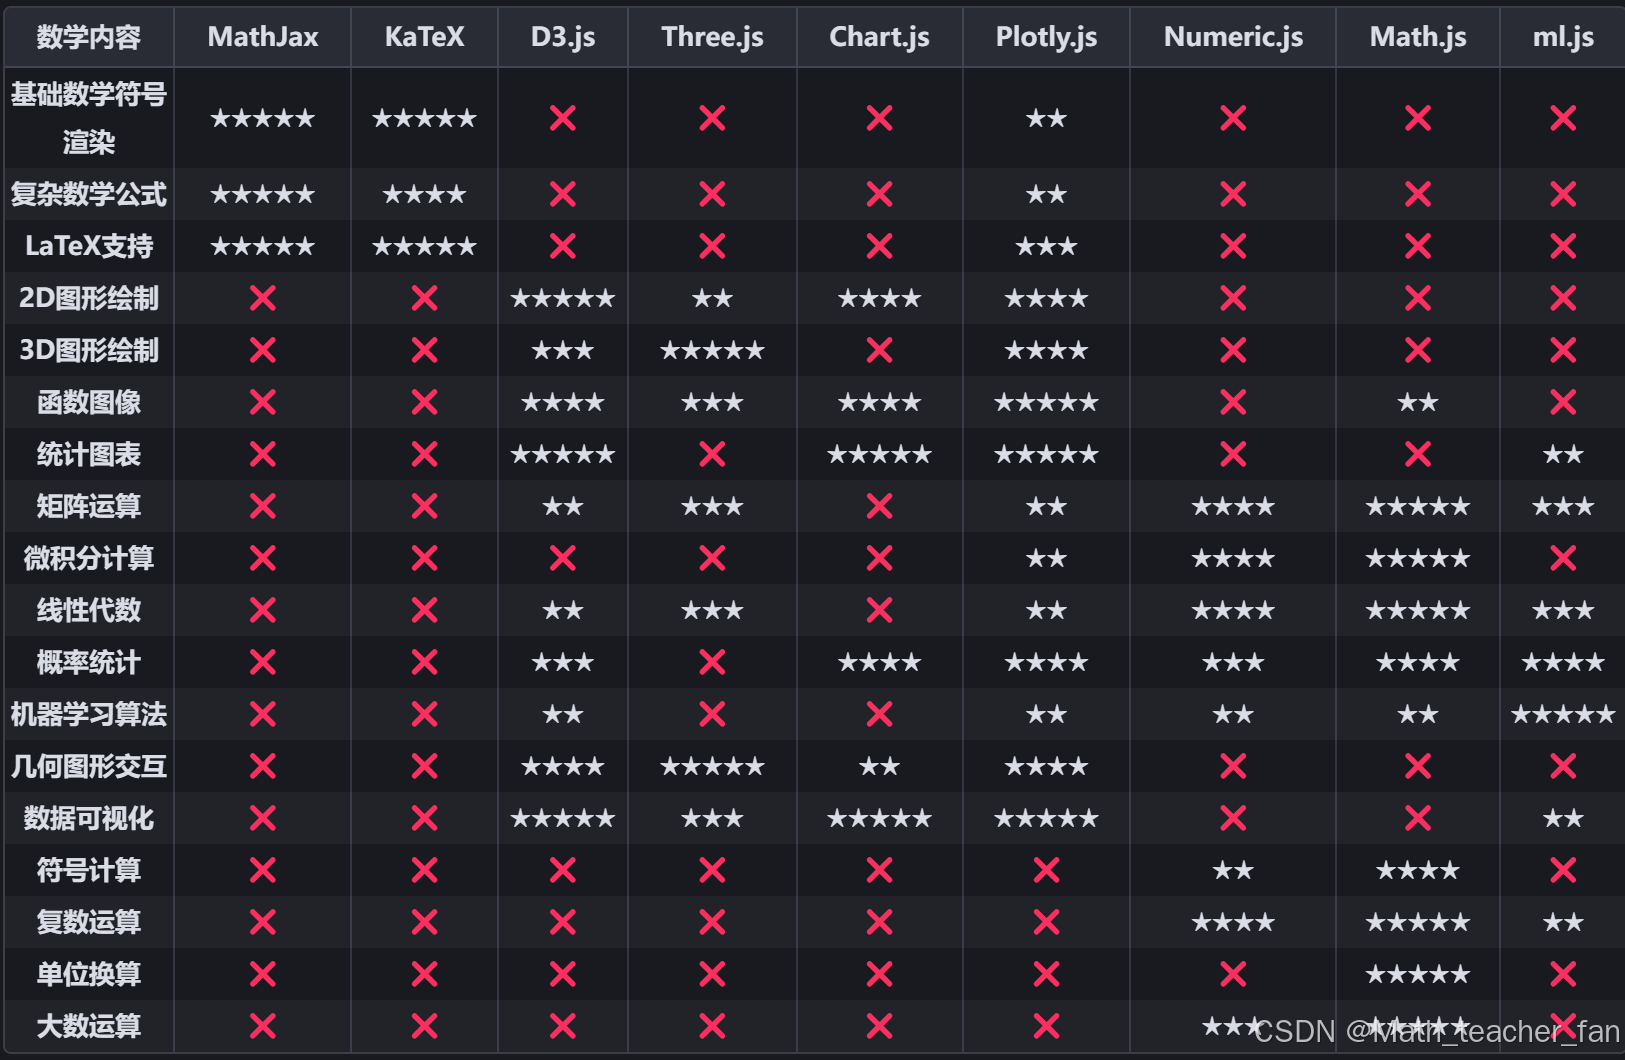Click the Numeric.js X in 函数图像 row

[x=1233, y=402]
